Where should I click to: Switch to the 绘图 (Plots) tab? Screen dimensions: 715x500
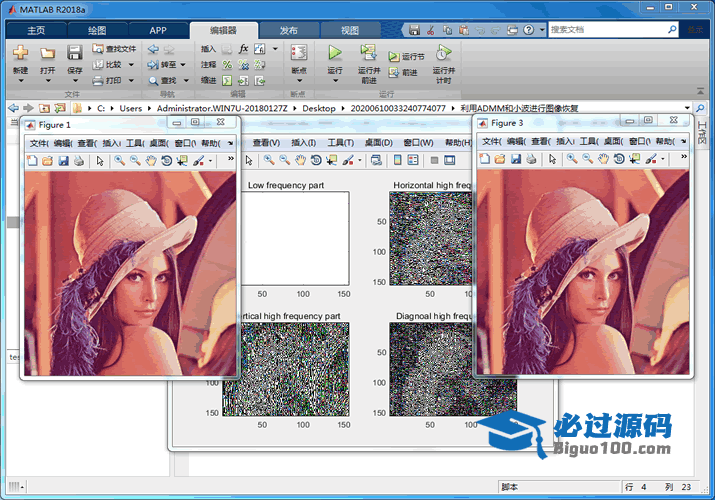coord(97,31)
